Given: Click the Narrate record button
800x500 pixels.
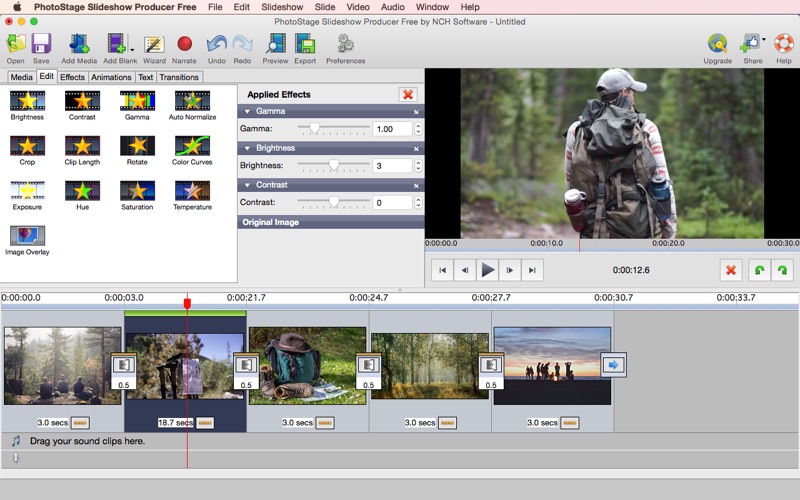Looking at the screenshot, I should (x=184, y=44).
